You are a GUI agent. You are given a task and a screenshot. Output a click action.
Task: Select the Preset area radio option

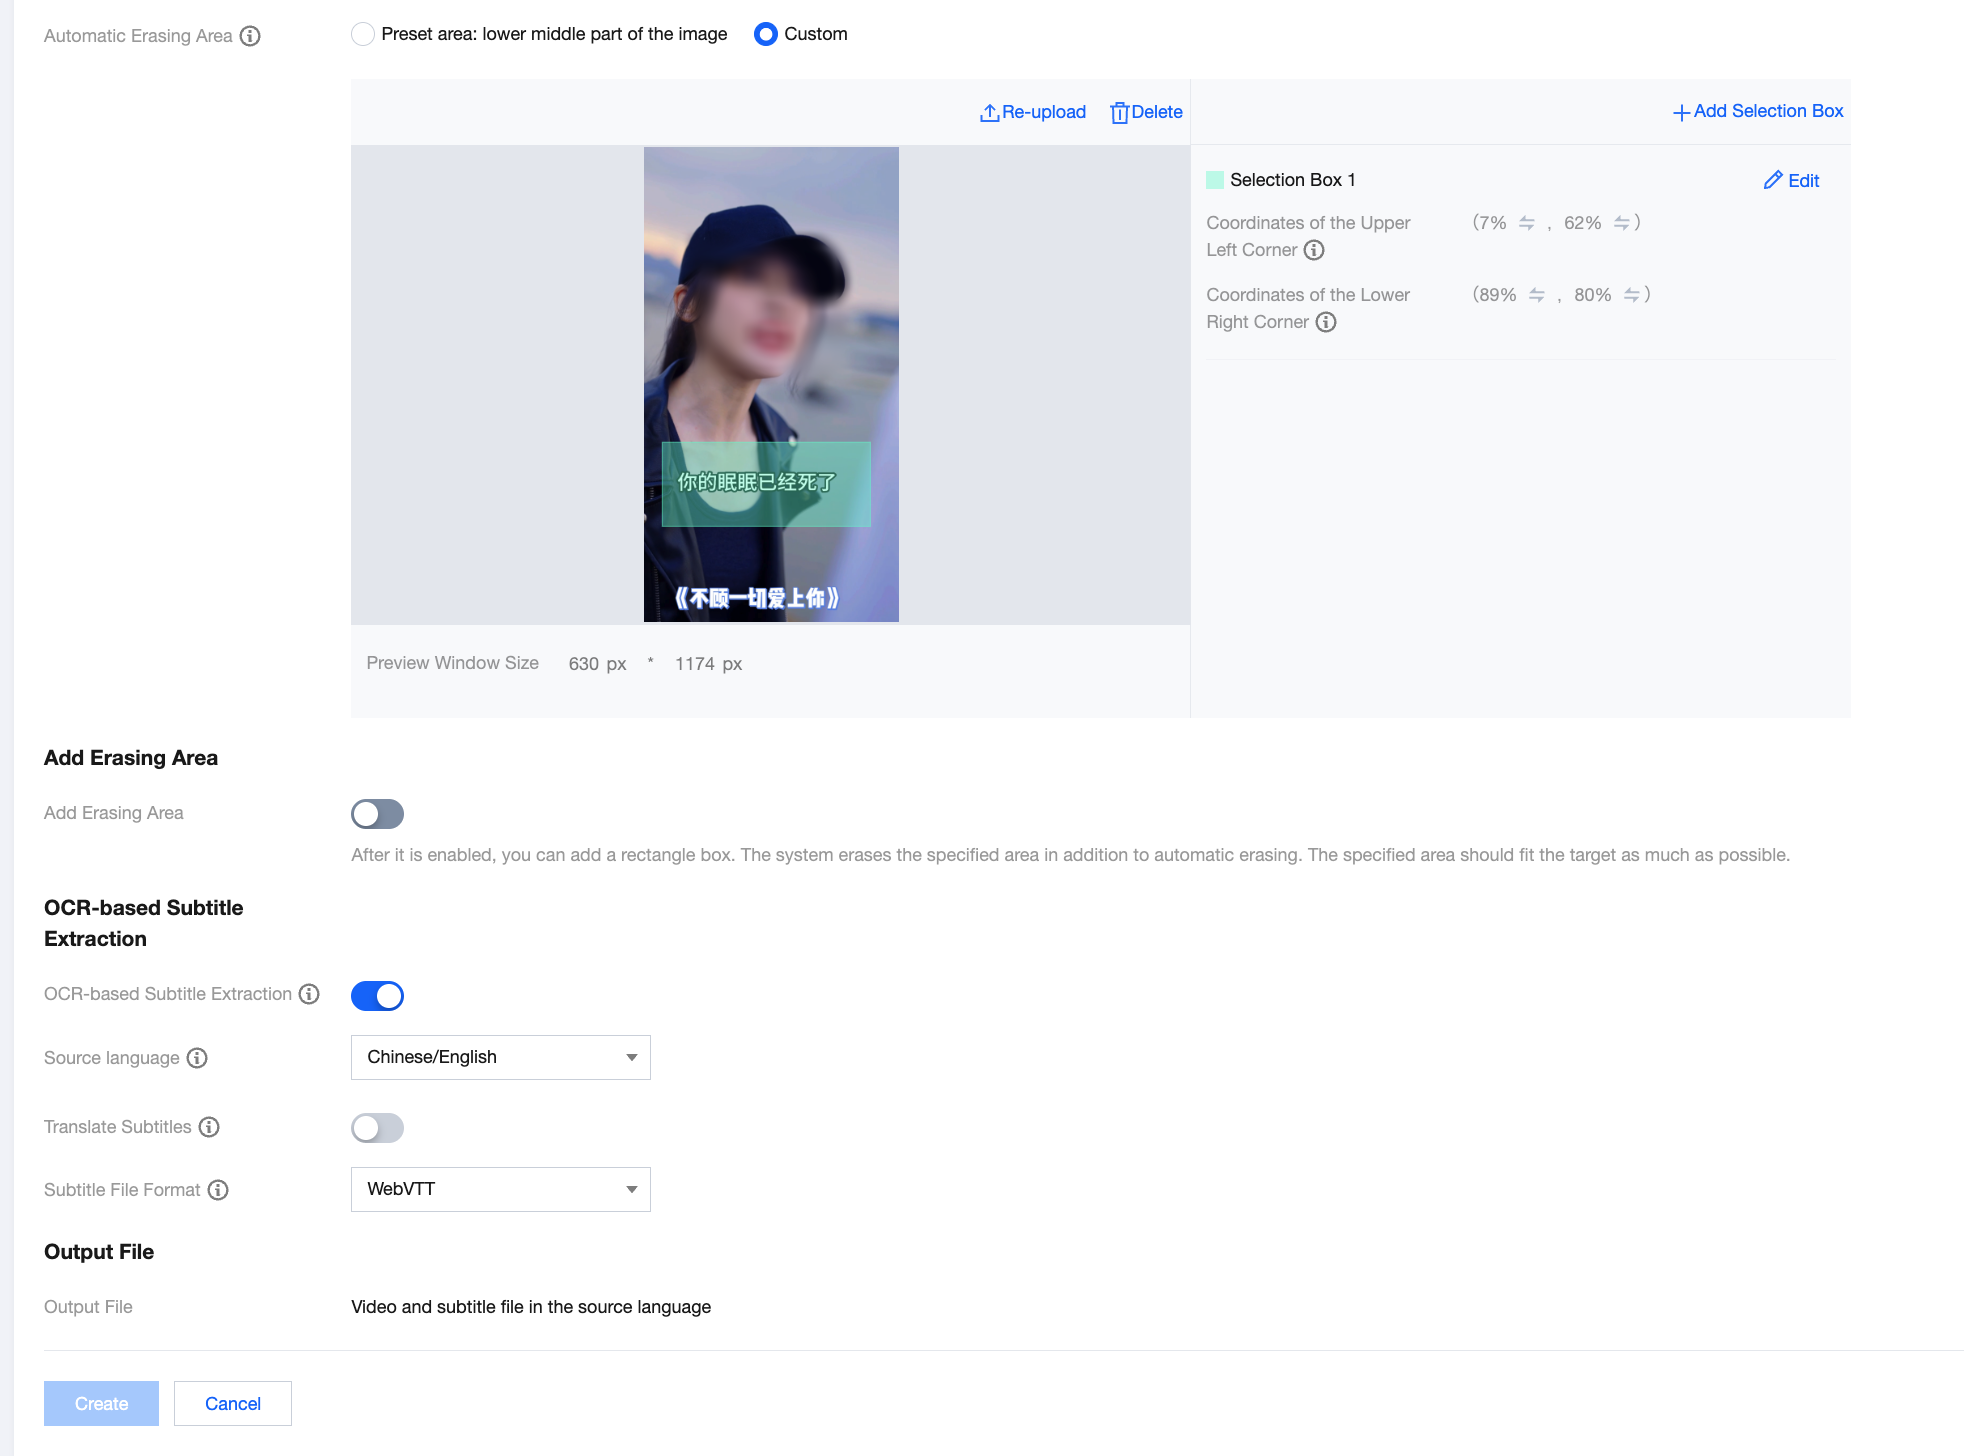pos(363,34)
